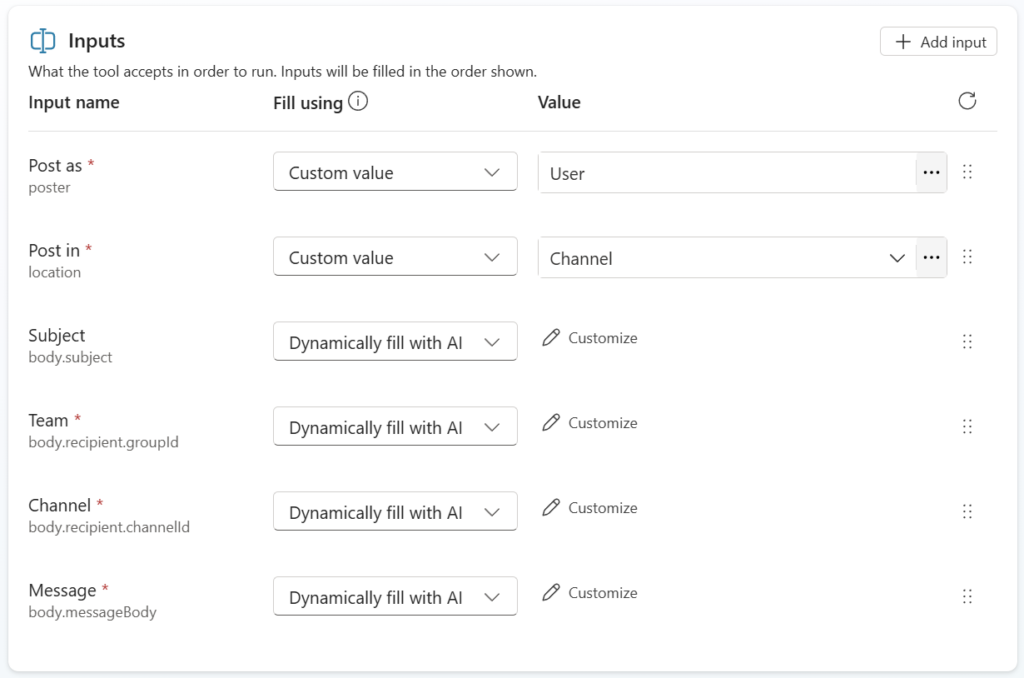
Task: Expand the chevron inside the Channel value field
Action: tap(897, 257)
